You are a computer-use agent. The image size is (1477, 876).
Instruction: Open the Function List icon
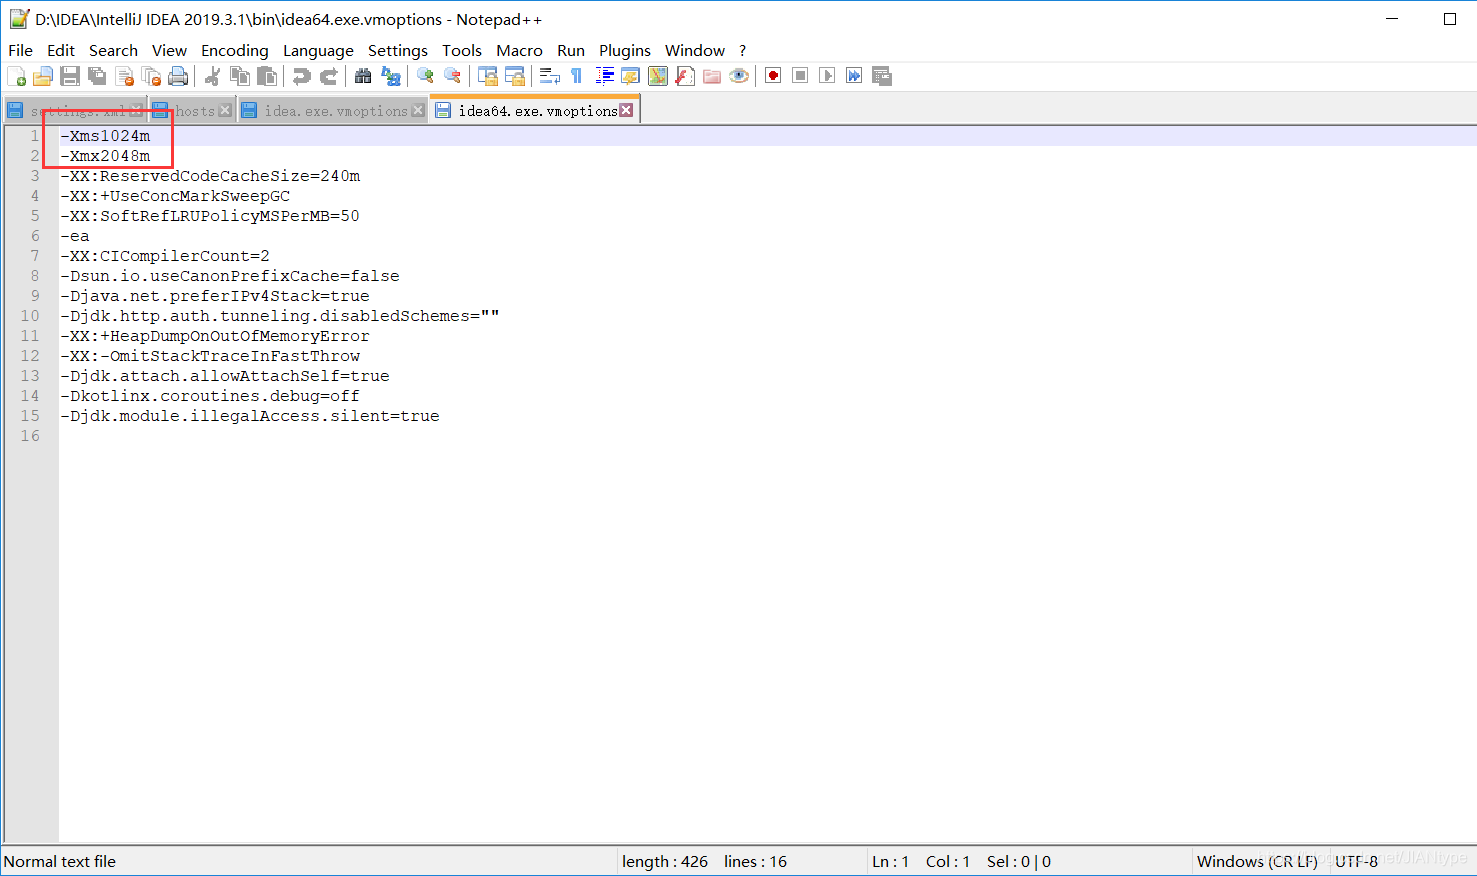pyautogui.click(x=685, y=76)
